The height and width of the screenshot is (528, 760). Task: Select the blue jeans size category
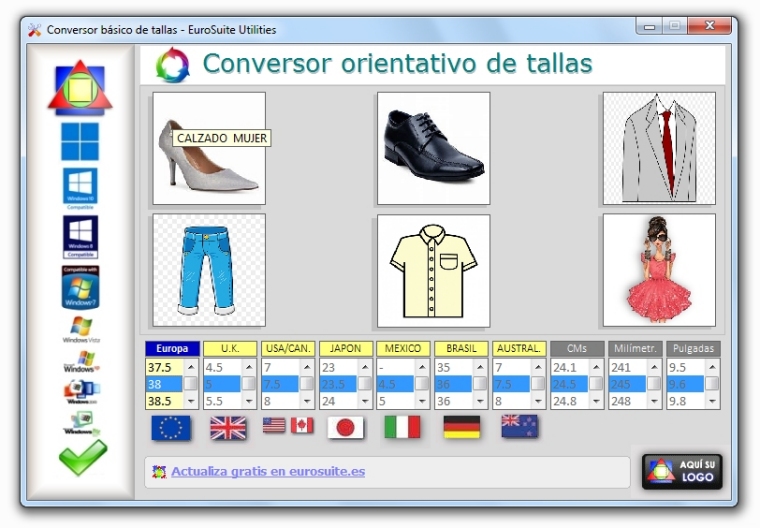tap(208, 270)
